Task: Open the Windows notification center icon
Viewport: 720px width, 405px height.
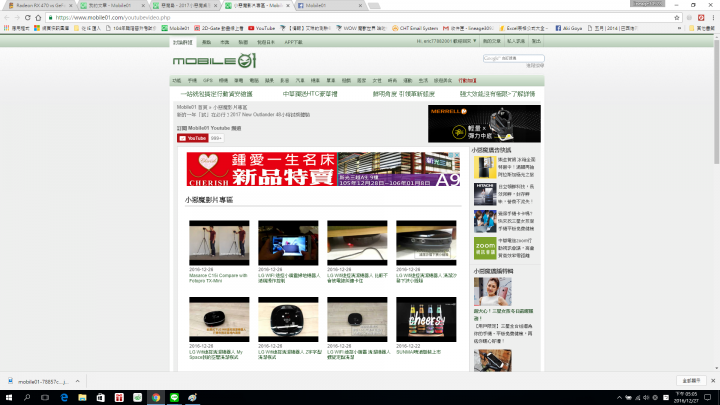Action: coord(708,397)
